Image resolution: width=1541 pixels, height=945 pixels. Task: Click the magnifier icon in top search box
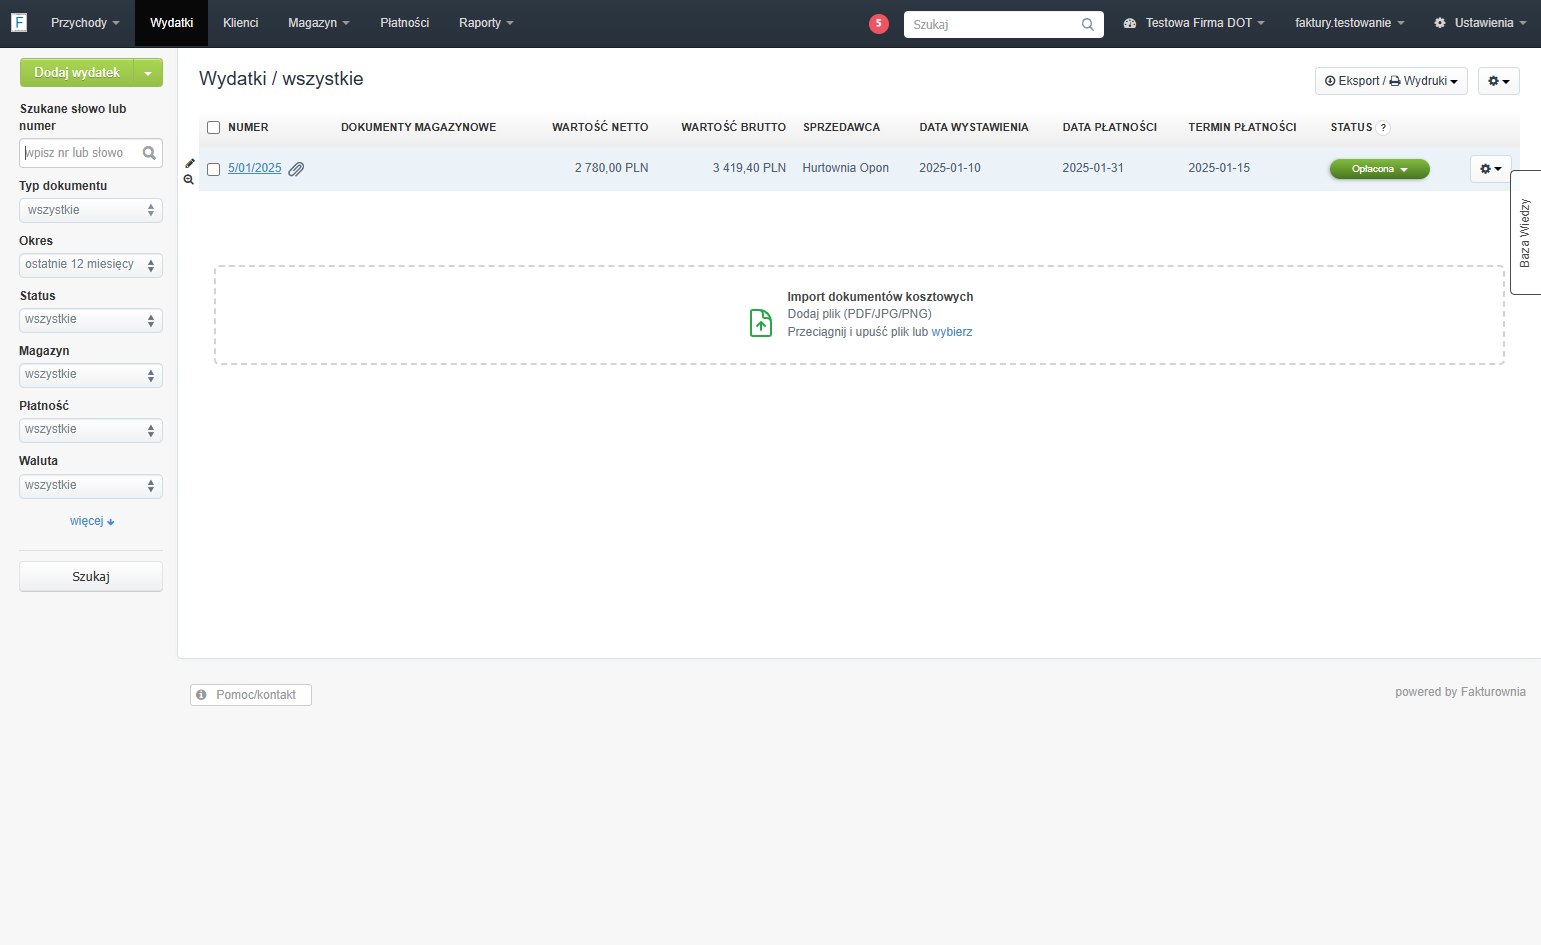[1088, 24]
